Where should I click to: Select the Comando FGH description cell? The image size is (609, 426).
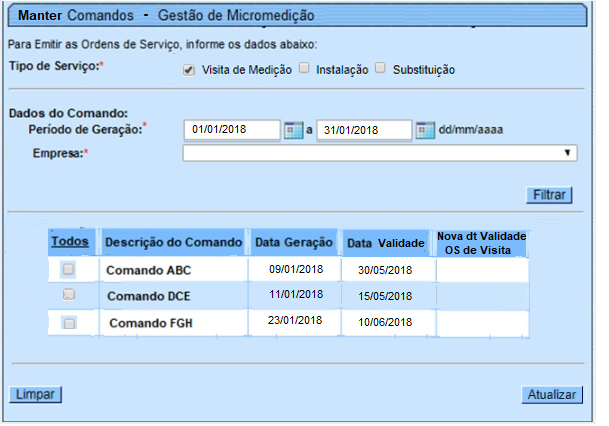tap(173, 323)
